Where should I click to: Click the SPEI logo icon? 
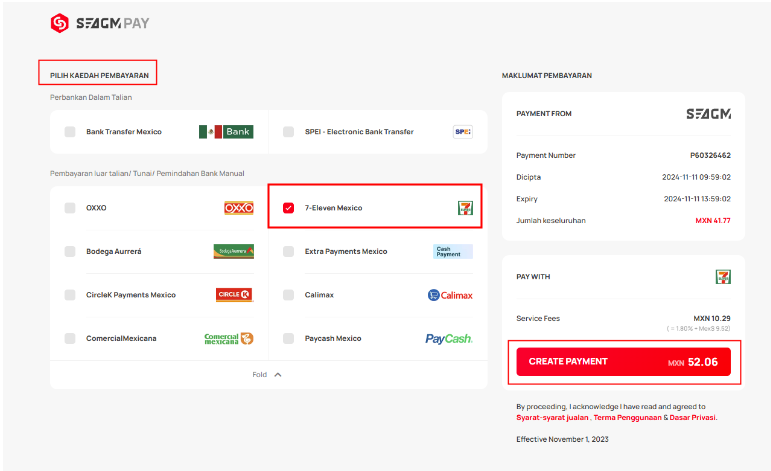click(x=463, y=132)
